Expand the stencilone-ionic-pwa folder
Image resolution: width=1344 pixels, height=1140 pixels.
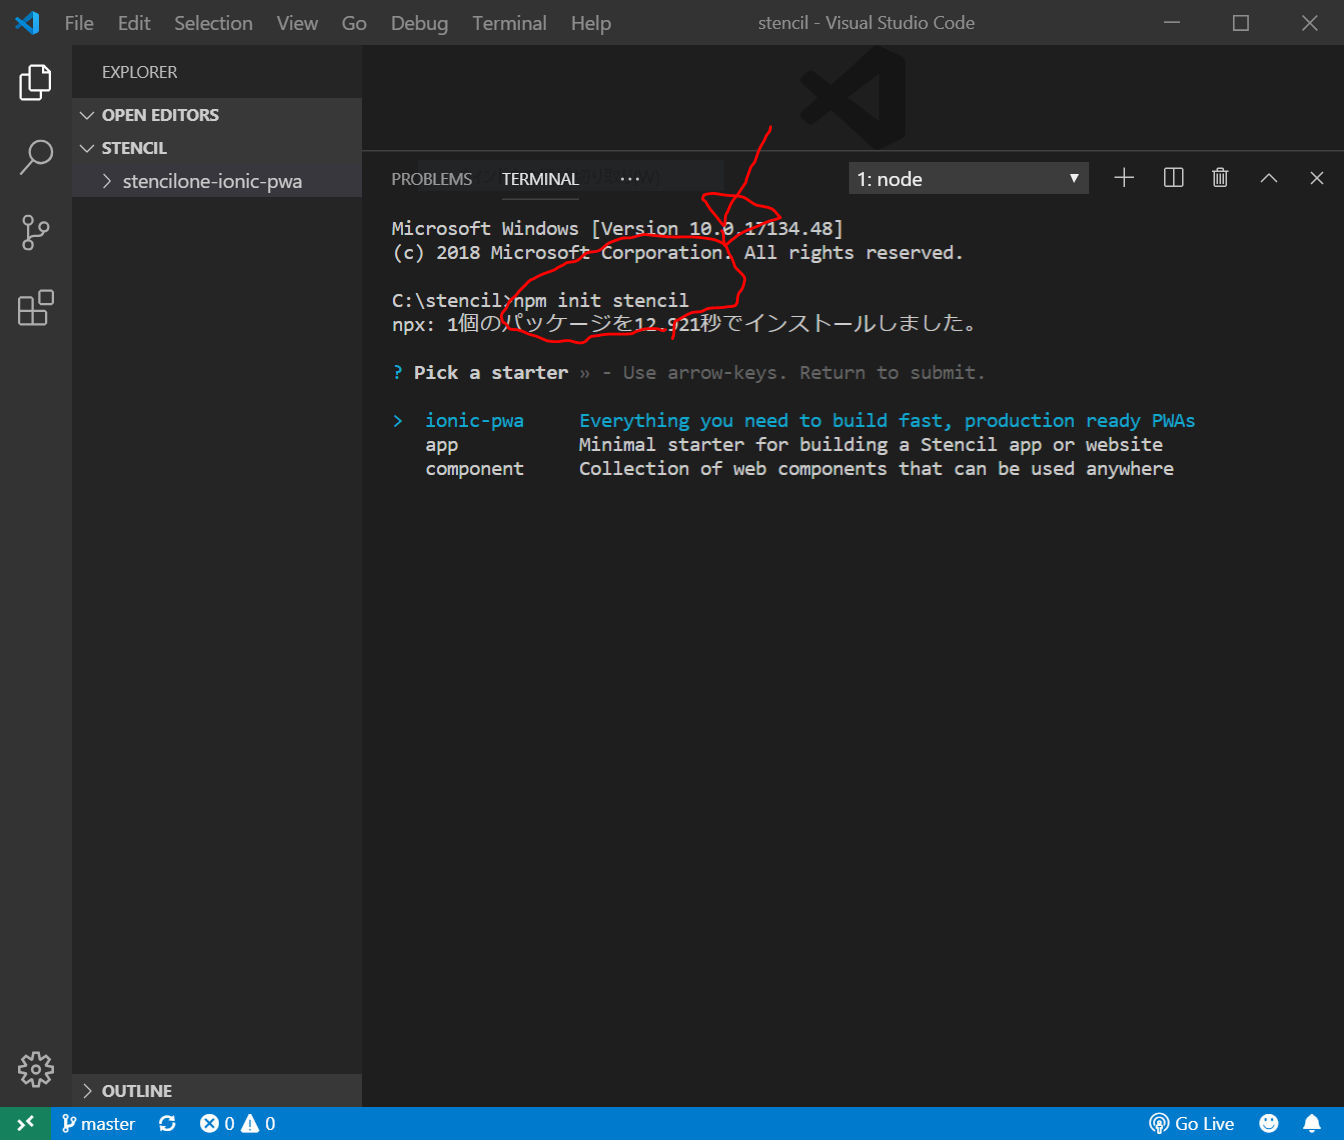(x=211, y=181)
